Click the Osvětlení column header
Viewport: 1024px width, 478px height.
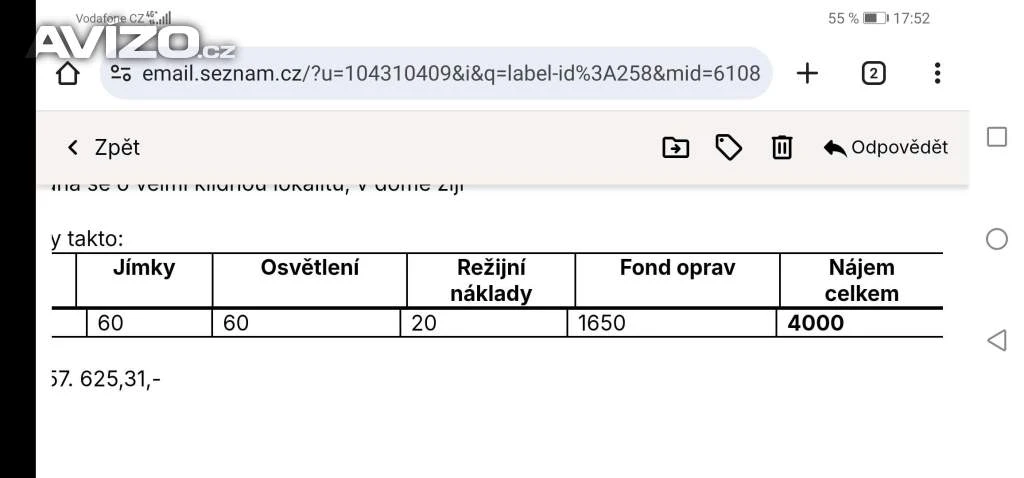(309, 268)
